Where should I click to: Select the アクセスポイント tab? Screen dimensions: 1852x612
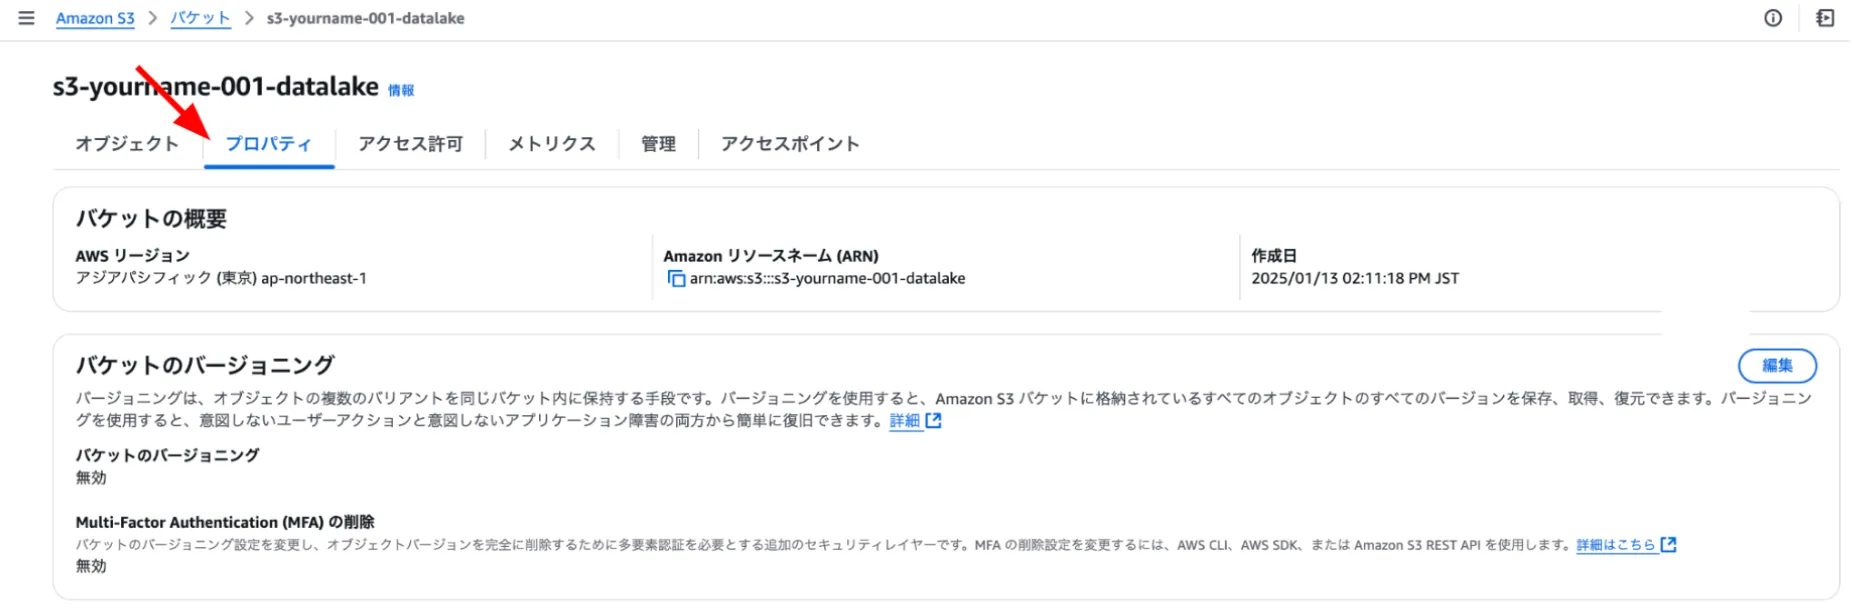pos(790,144)
